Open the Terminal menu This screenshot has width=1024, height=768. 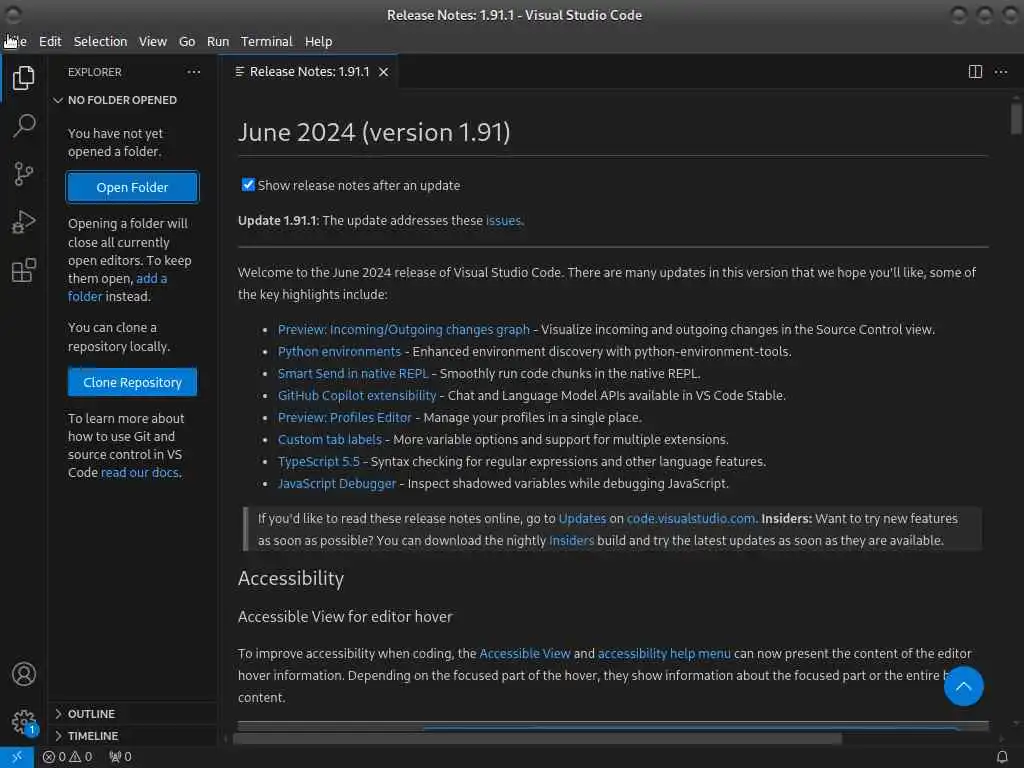(266, 41)
